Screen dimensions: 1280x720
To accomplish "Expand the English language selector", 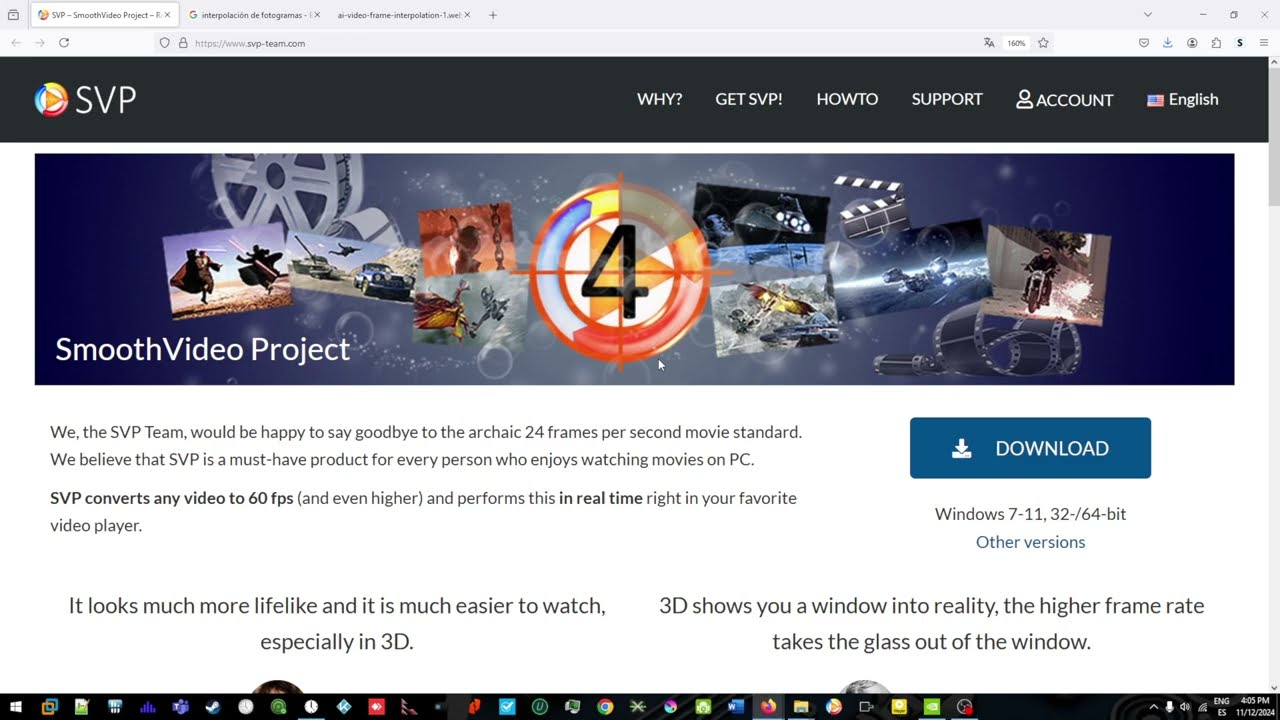I will [1182, 99].
